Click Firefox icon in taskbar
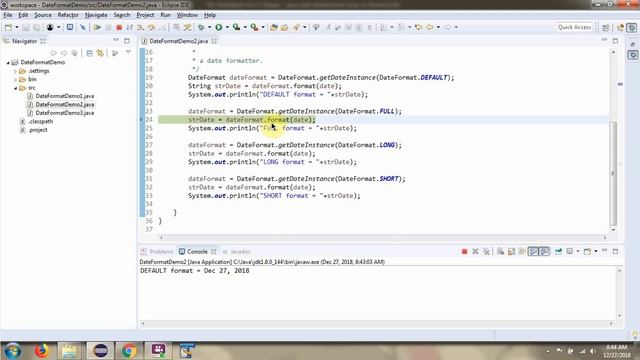Image resolution: width=640 pixels, height=360 pixels. point(42,351)
